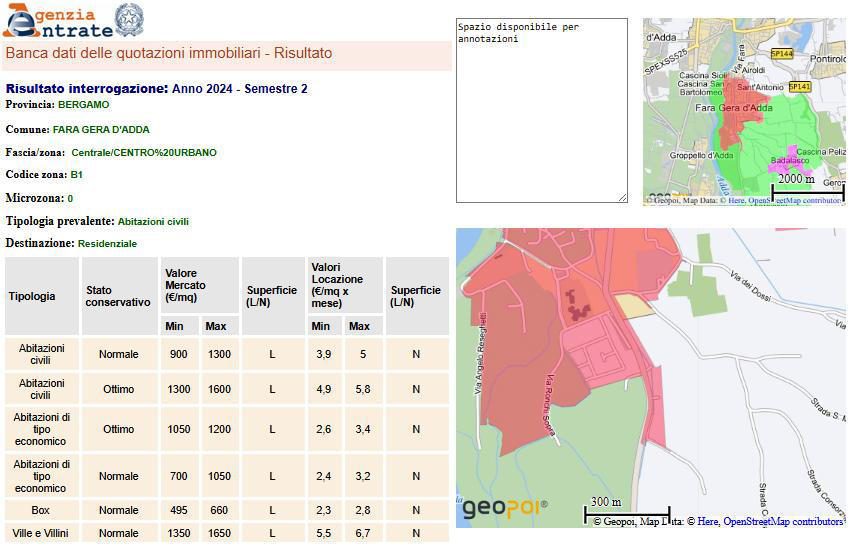This screenshot has width=865, height=551.
Task: Open the OpenStreetMap contributors link on the large map
Action: click(783, 521)
